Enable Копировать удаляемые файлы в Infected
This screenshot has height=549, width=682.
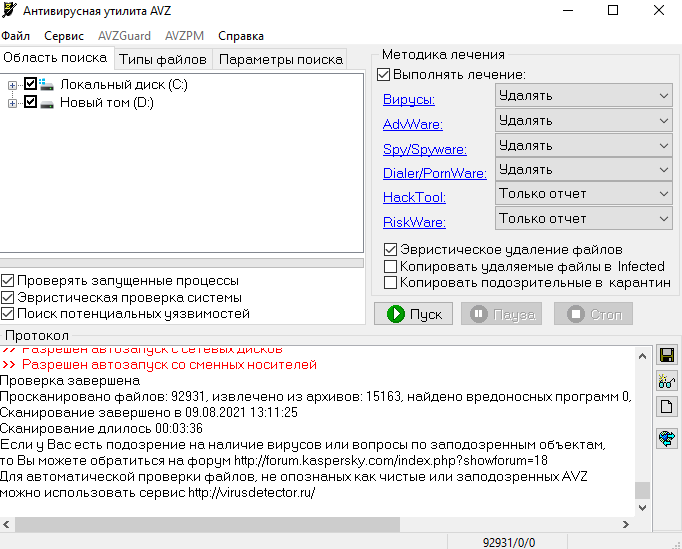390,266
